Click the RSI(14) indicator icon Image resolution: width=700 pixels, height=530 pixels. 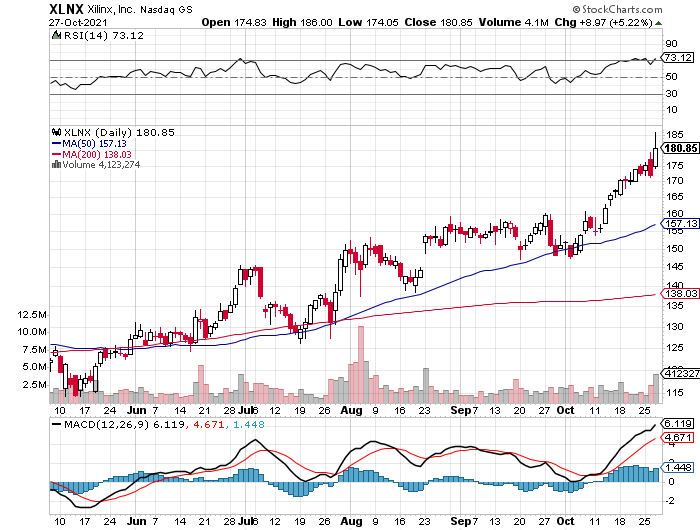(56, 35)
